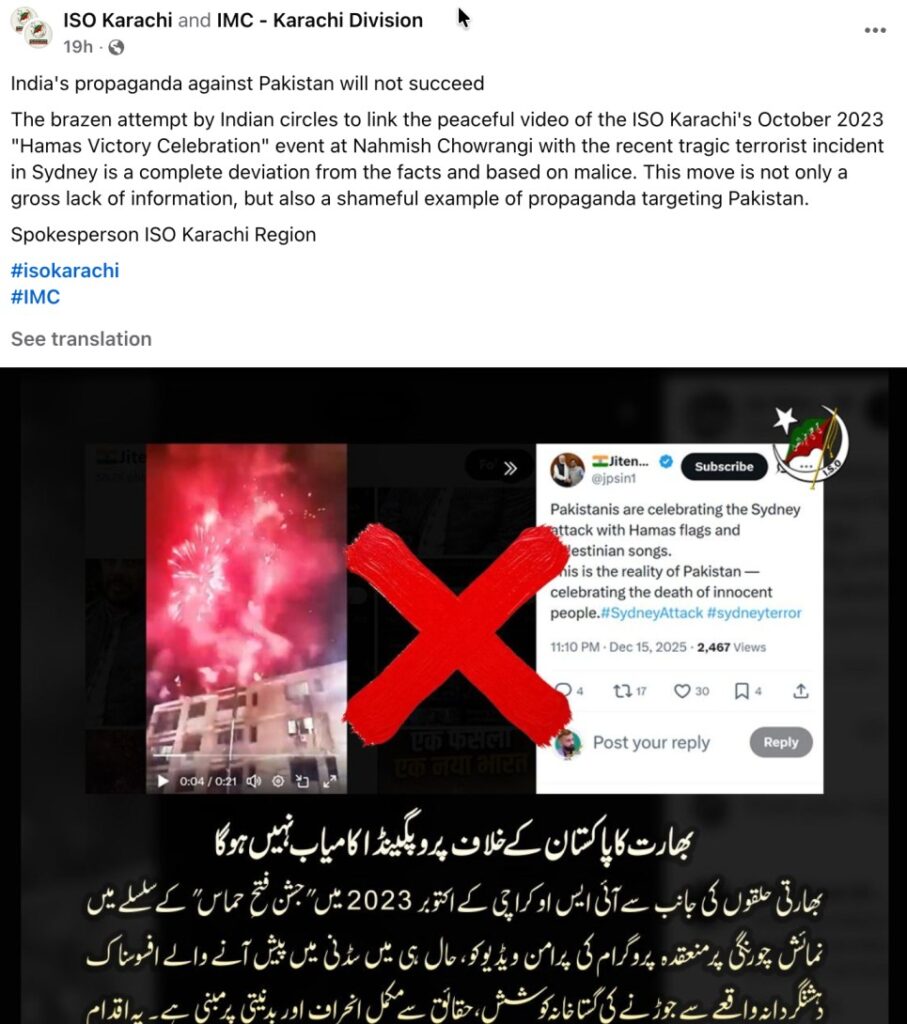This screenshot has width=907, height=1024.
Task: Click the bookmark icon in tweet
Action: [x=742, y=691]
